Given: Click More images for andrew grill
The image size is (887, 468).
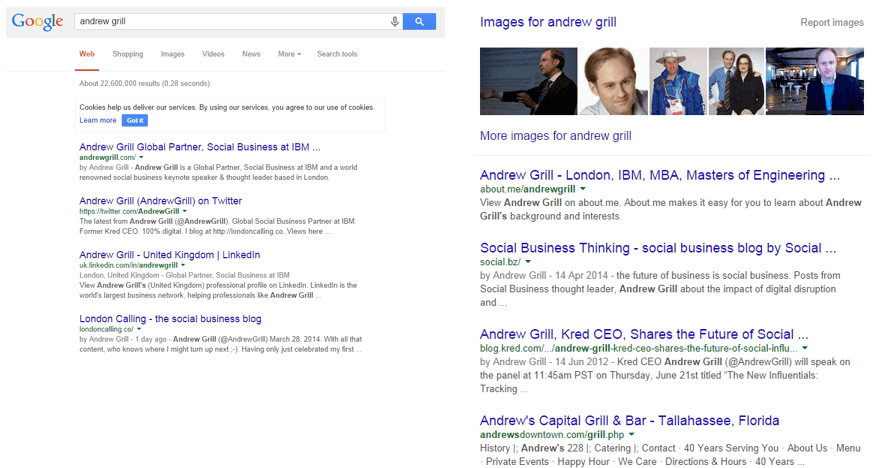Looking at the screenshot, I should click(555, 136).
